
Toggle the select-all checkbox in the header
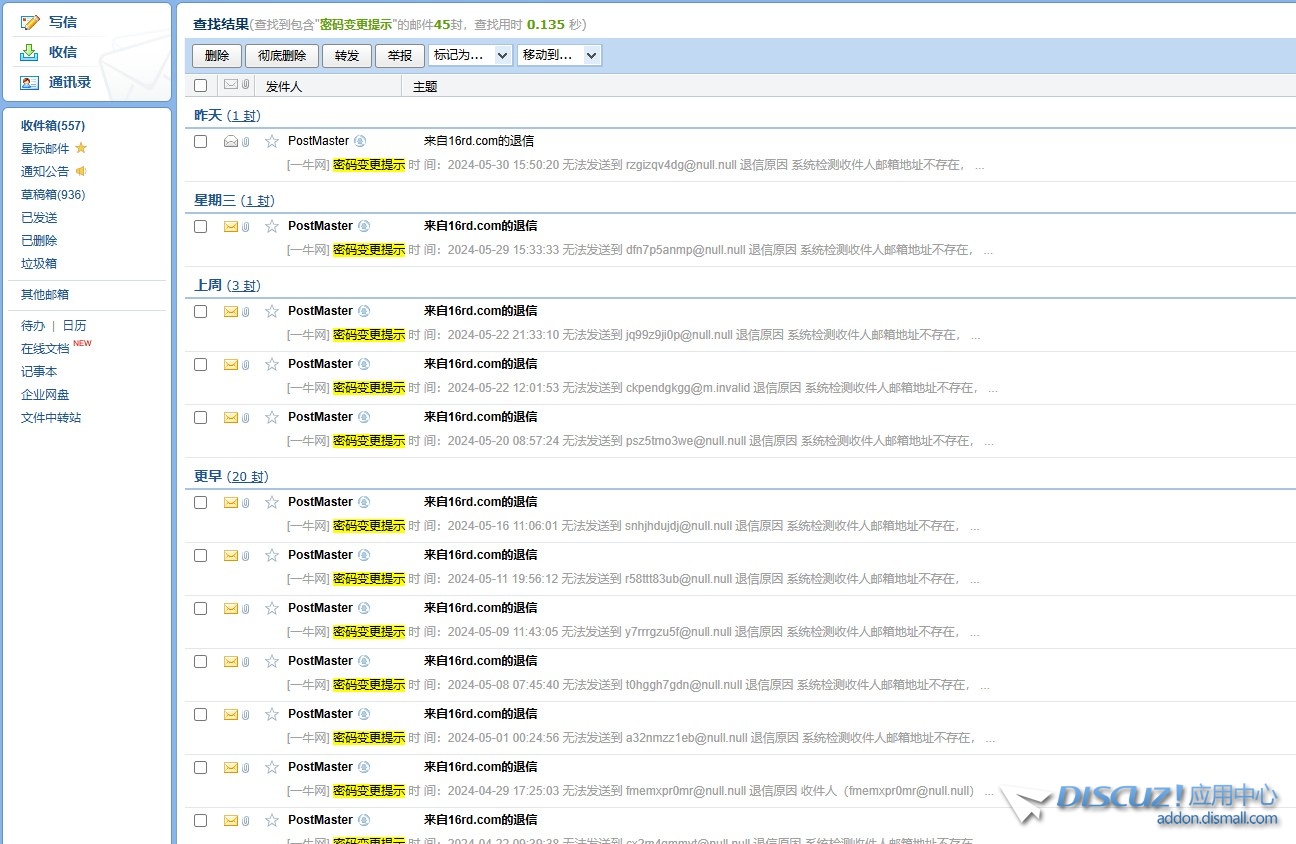(200, 86)
